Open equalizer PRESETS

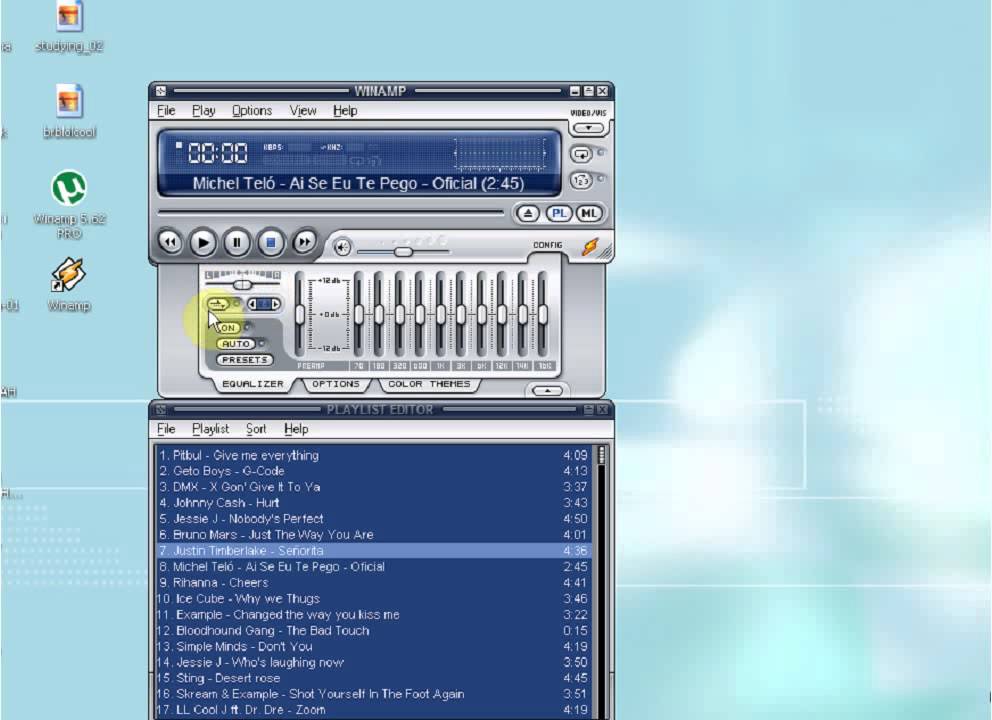click(x=244, y=359)
